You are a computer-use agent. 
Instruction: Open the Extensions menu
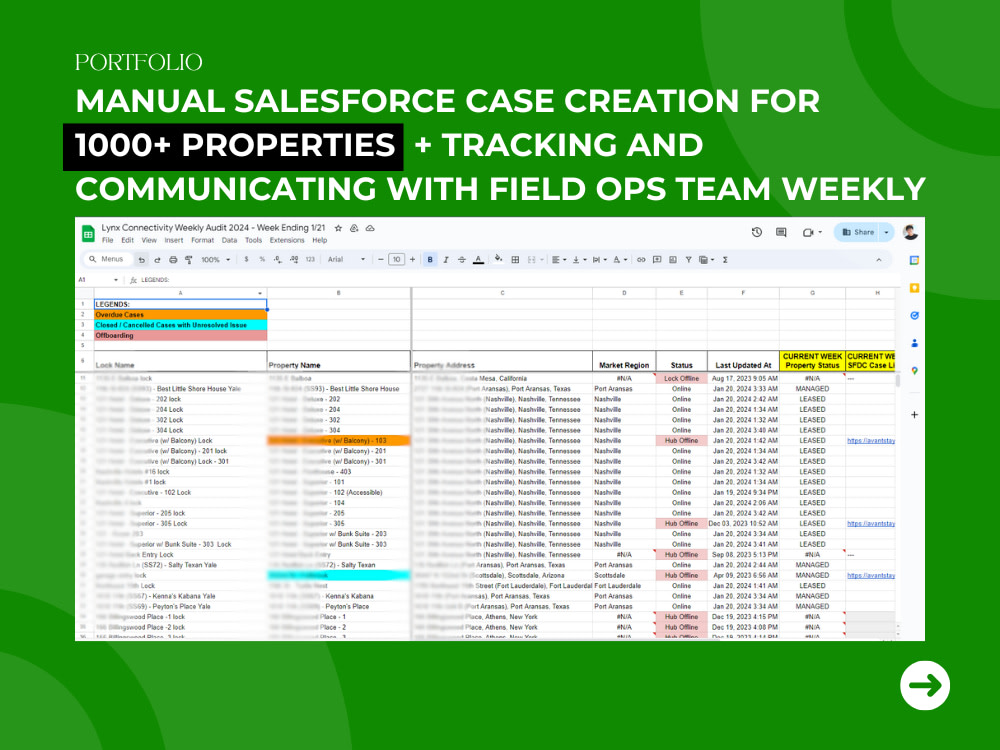coord(287,240)
